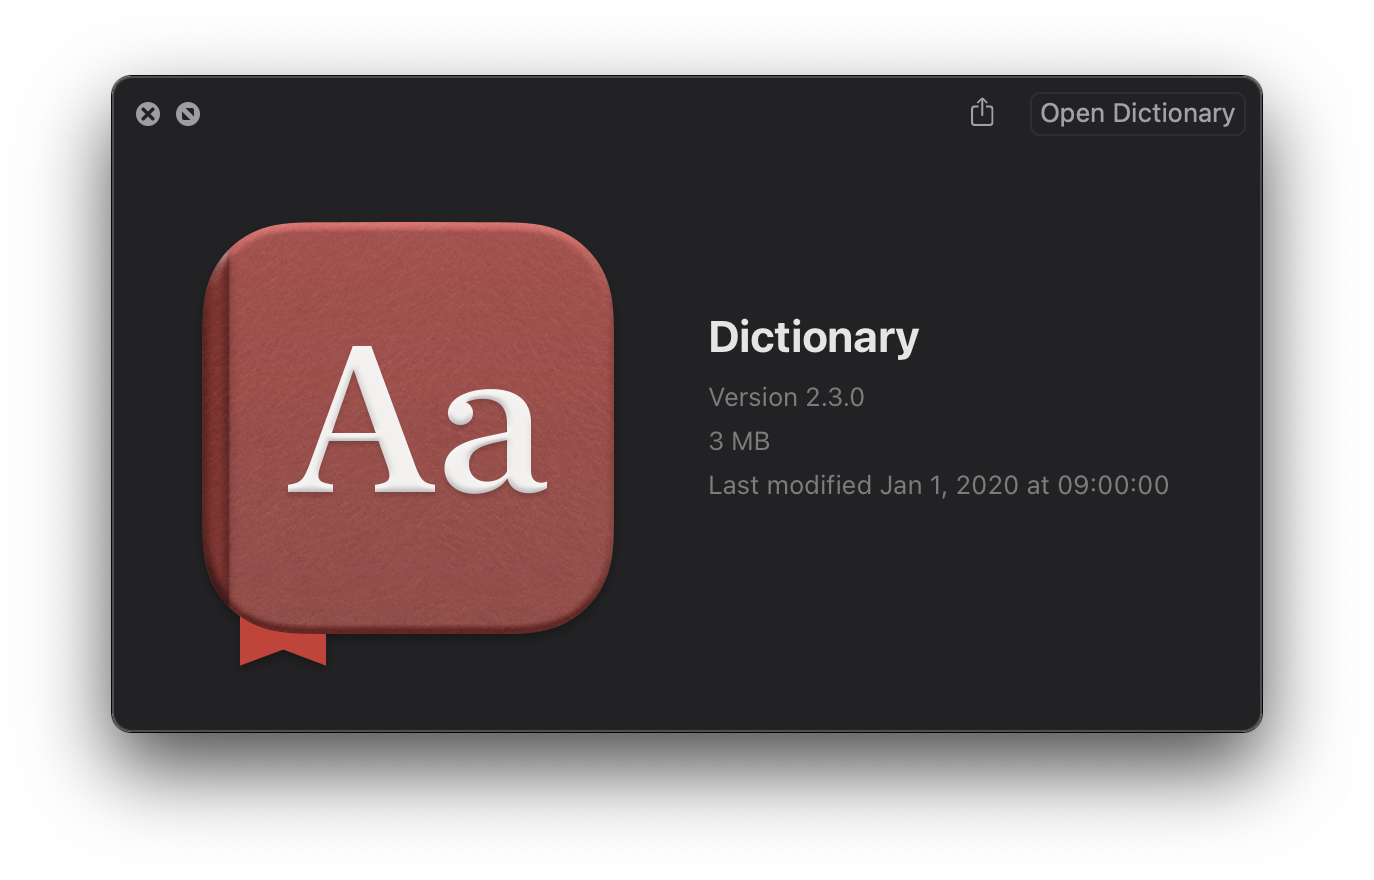The width and height of the screenshot is (1374, 880).
Task: Close the Quick Look preview window
Action: (148, 114)
